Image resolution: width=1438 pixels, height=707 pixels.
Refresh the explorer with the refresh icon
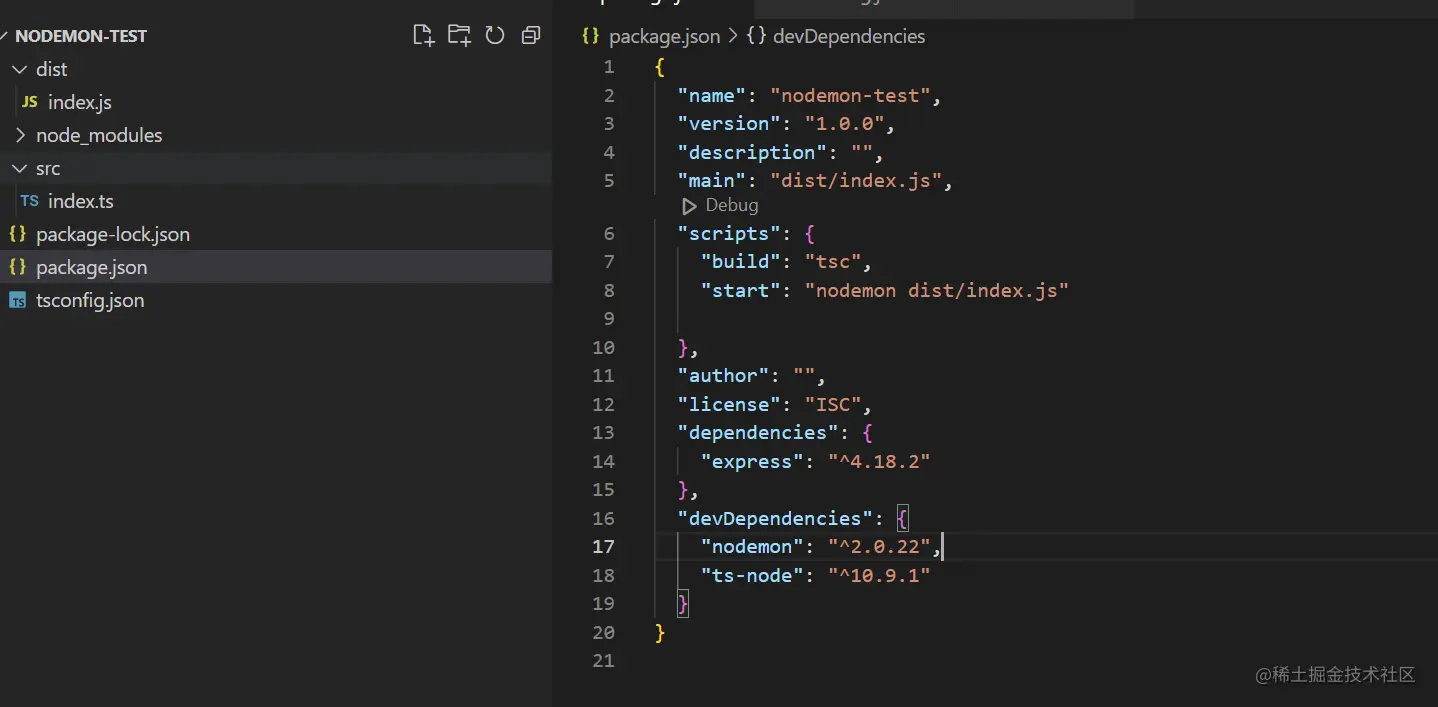click(x=495, y=36)
